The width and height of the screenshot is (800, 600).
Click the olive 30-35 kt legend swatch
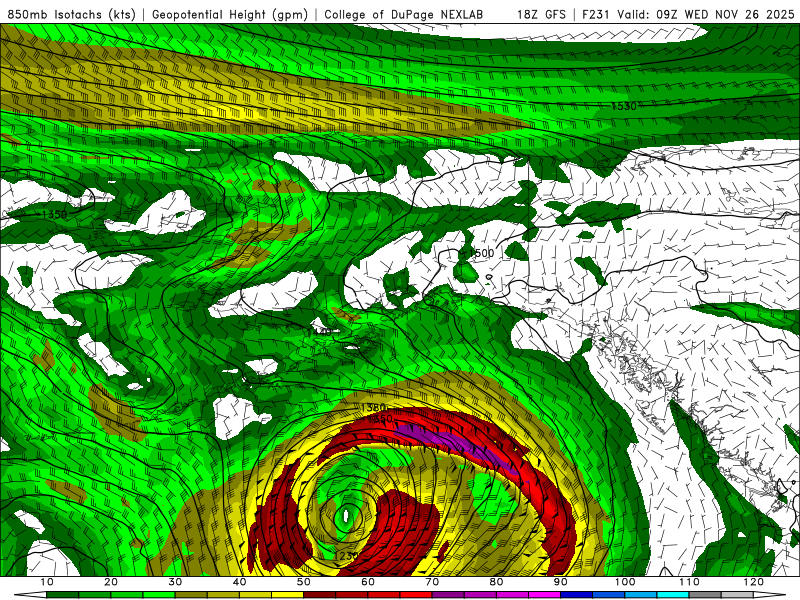191,595
